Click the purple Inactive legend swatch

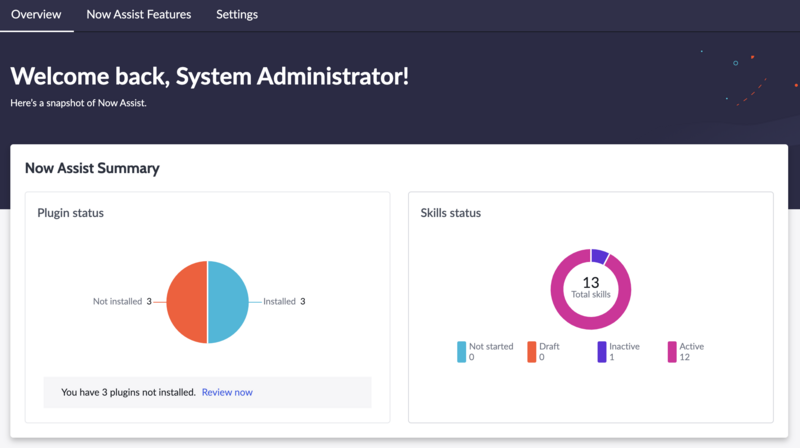[x=602, y=352]
